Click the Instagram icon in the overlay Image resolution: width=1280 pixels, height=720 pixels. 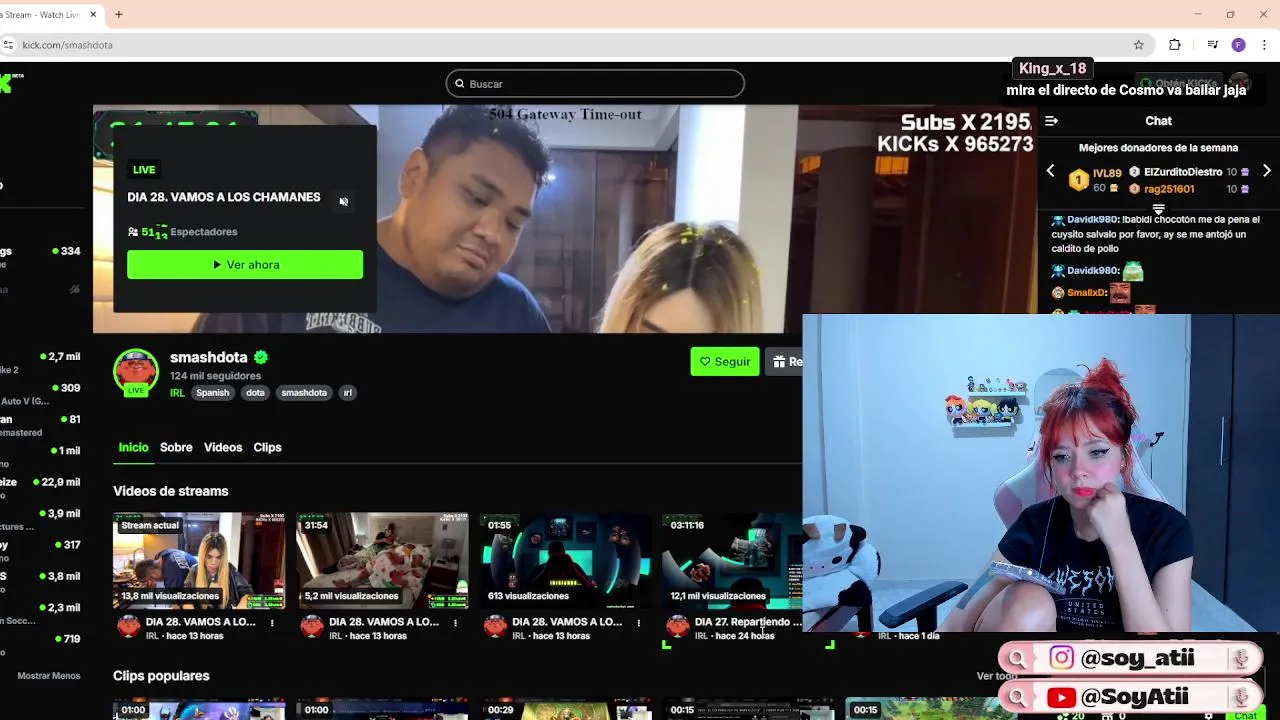pyautogui.click(x=1061, y=658)
